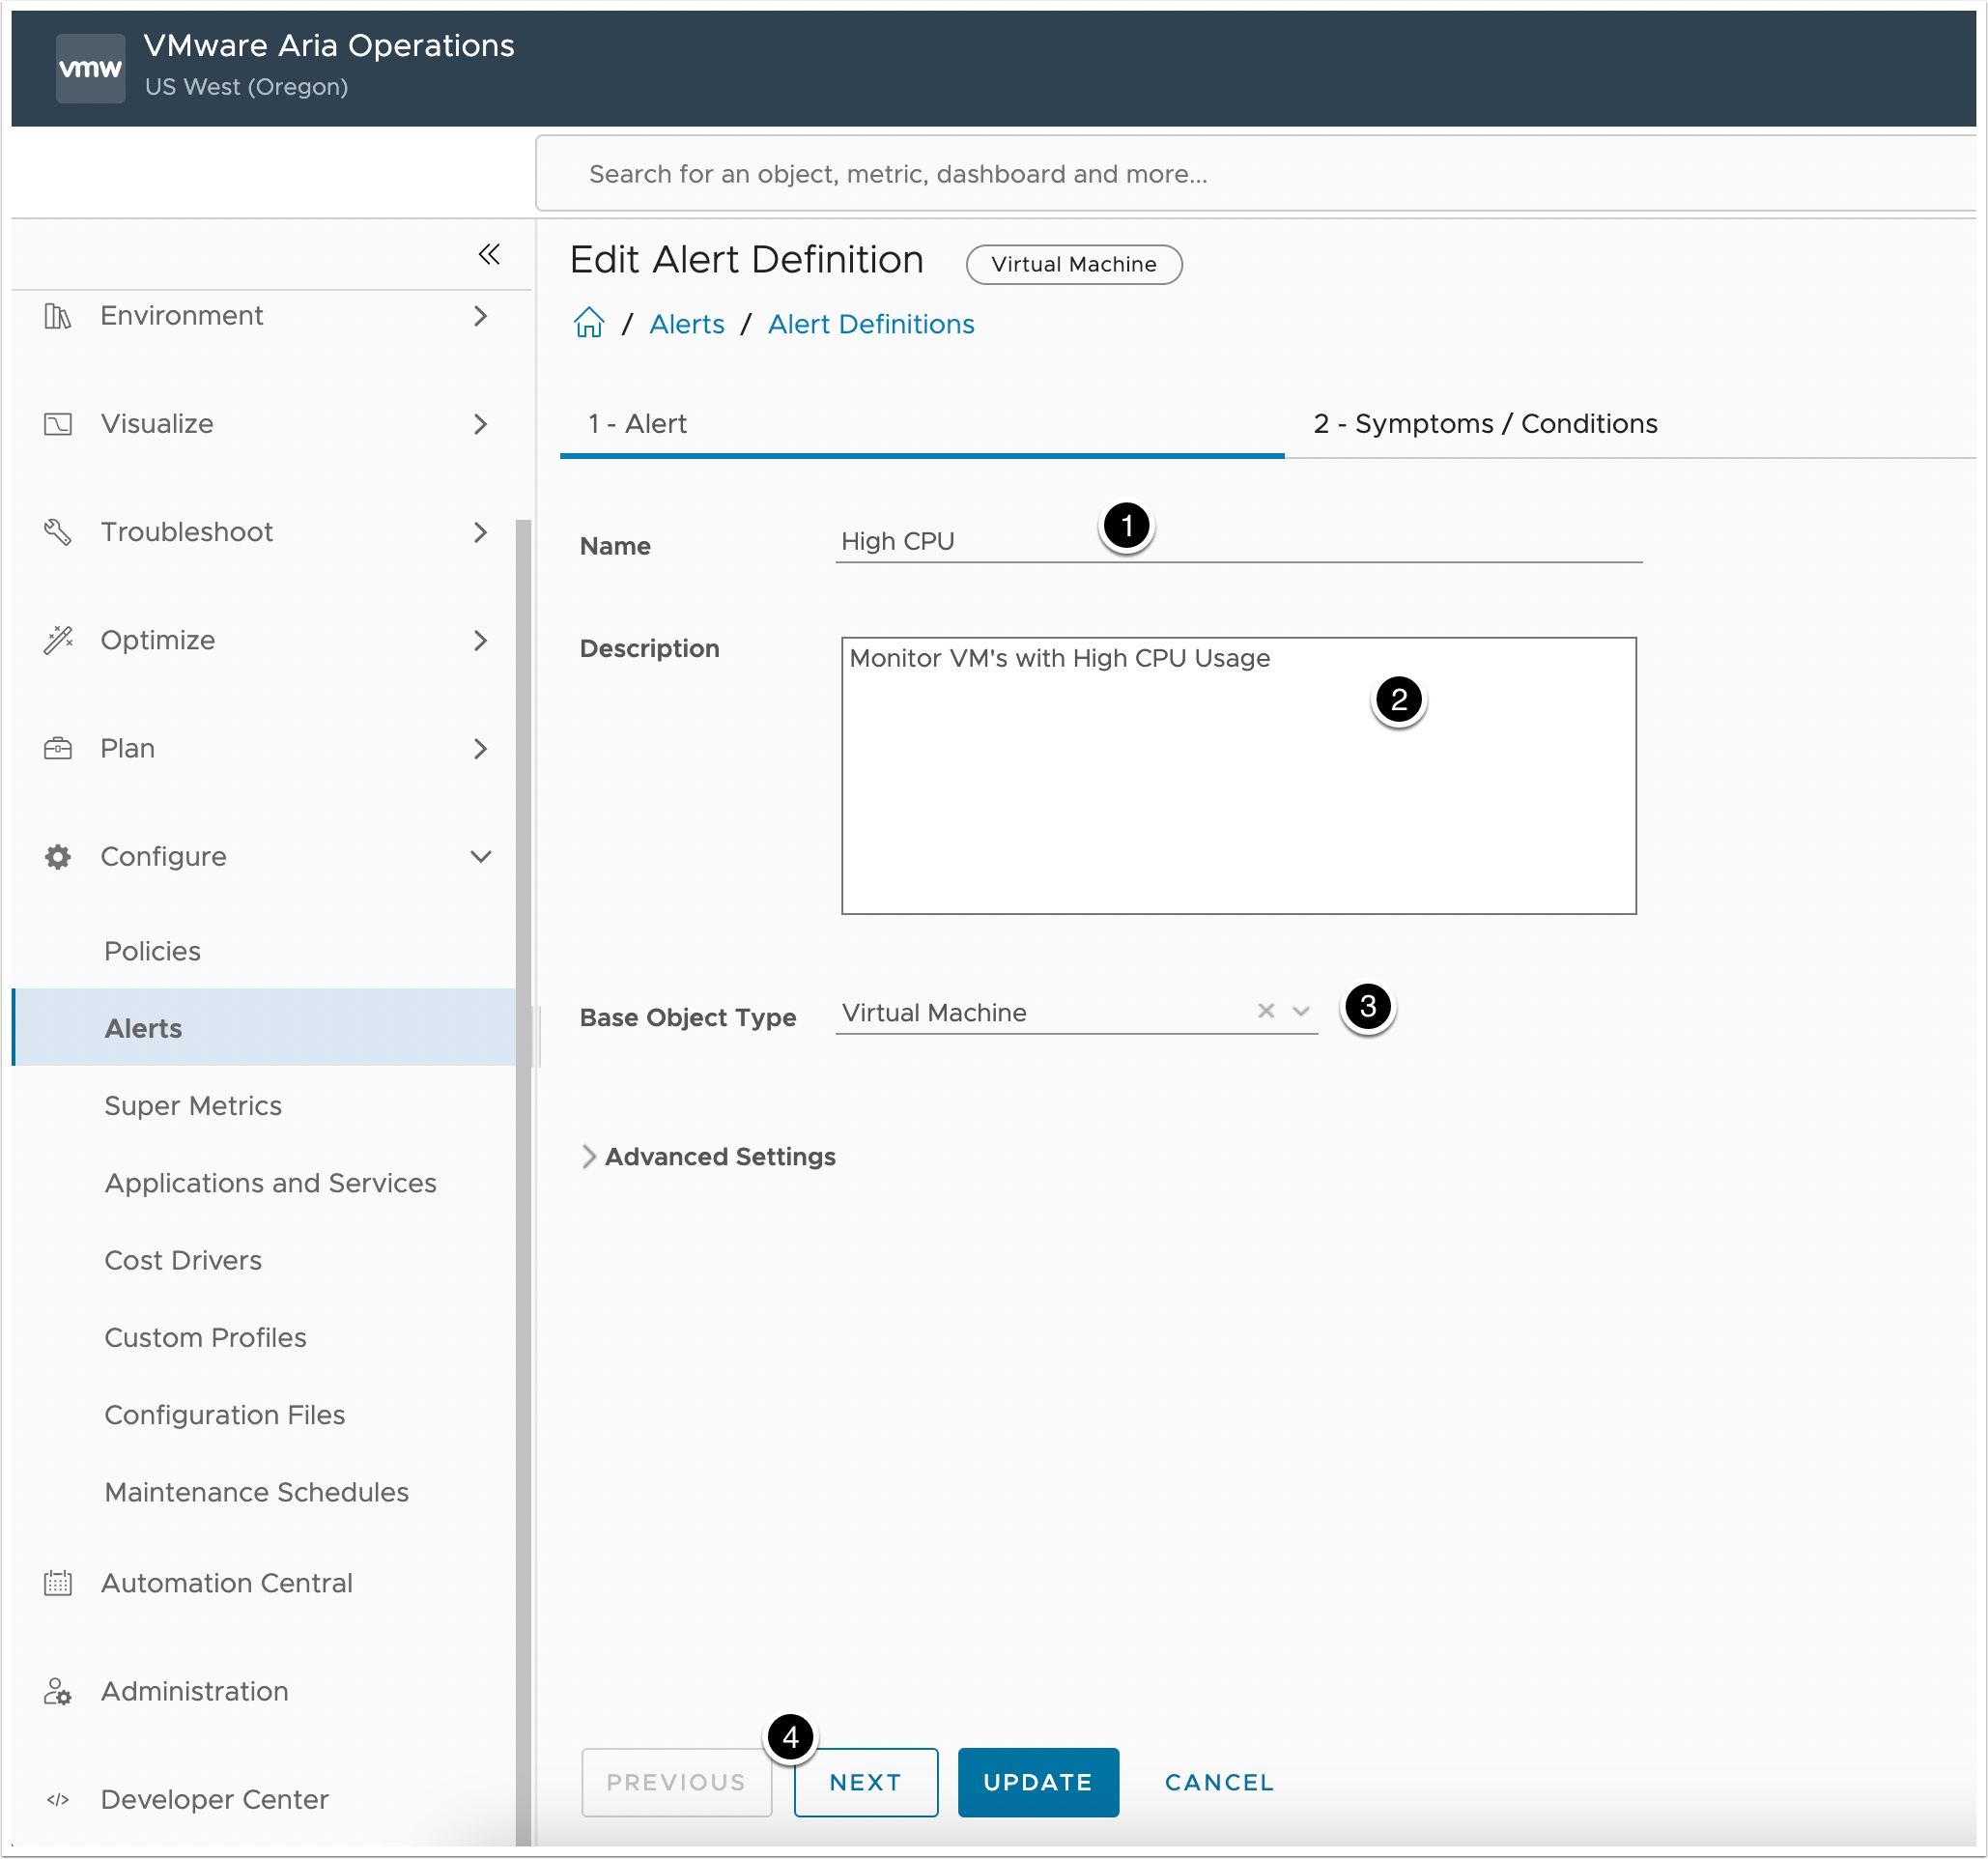Open Super Metrics in sidebar
This screenshot has width=1988, height=1859.
[x=193, y=1105]
